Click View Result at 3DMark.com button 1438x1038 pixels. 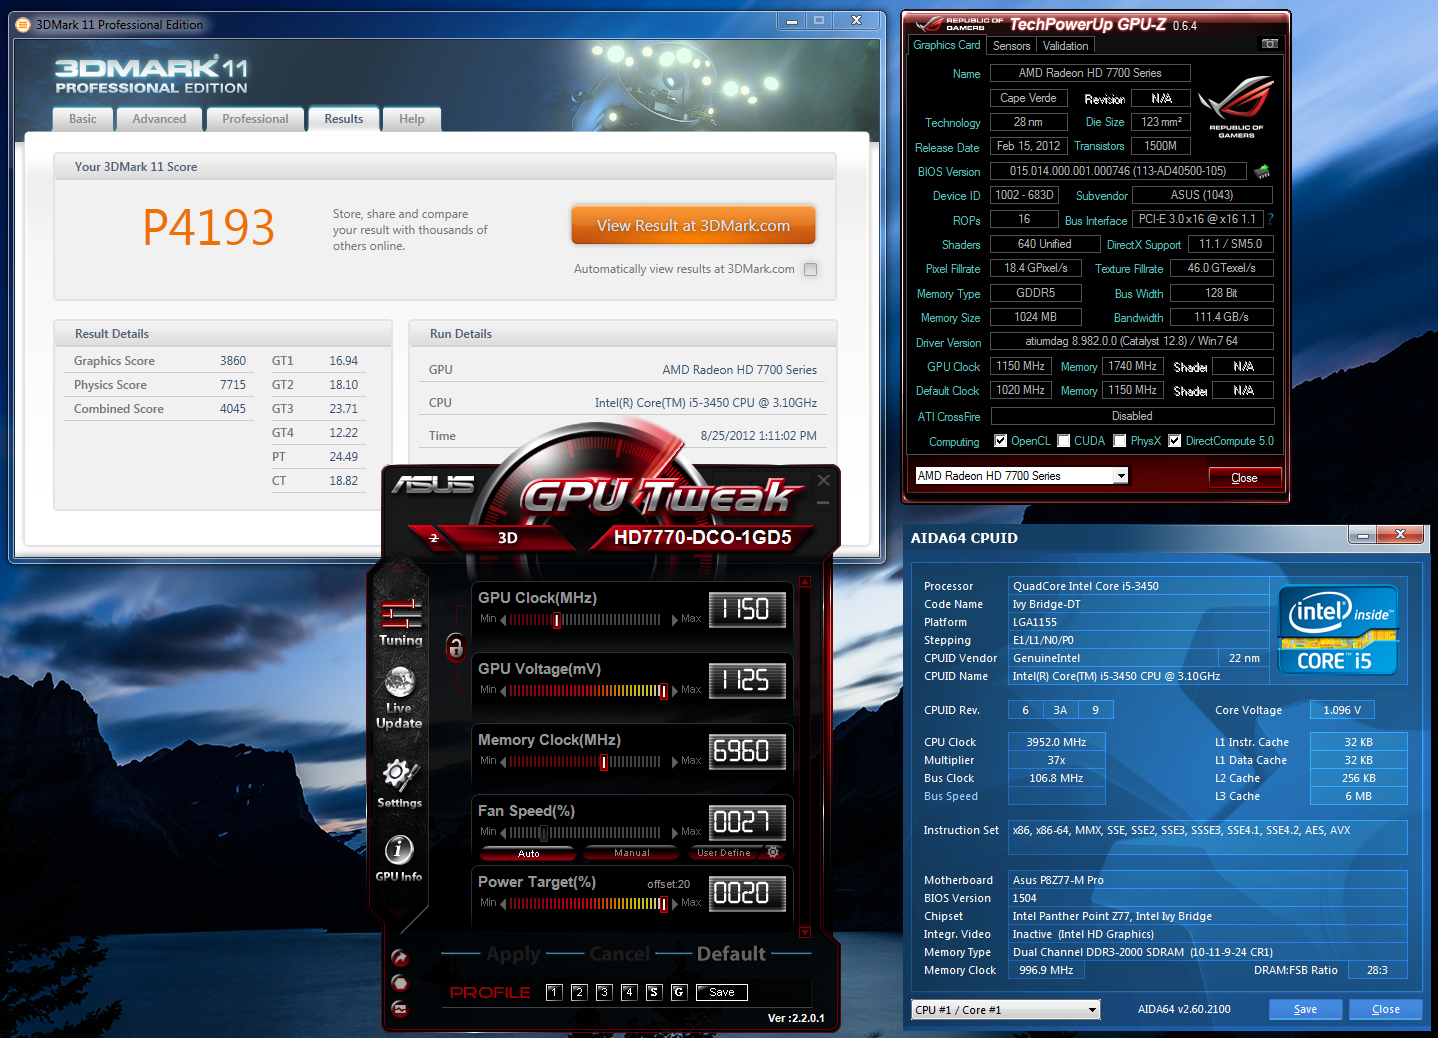[x=693, y=226]
